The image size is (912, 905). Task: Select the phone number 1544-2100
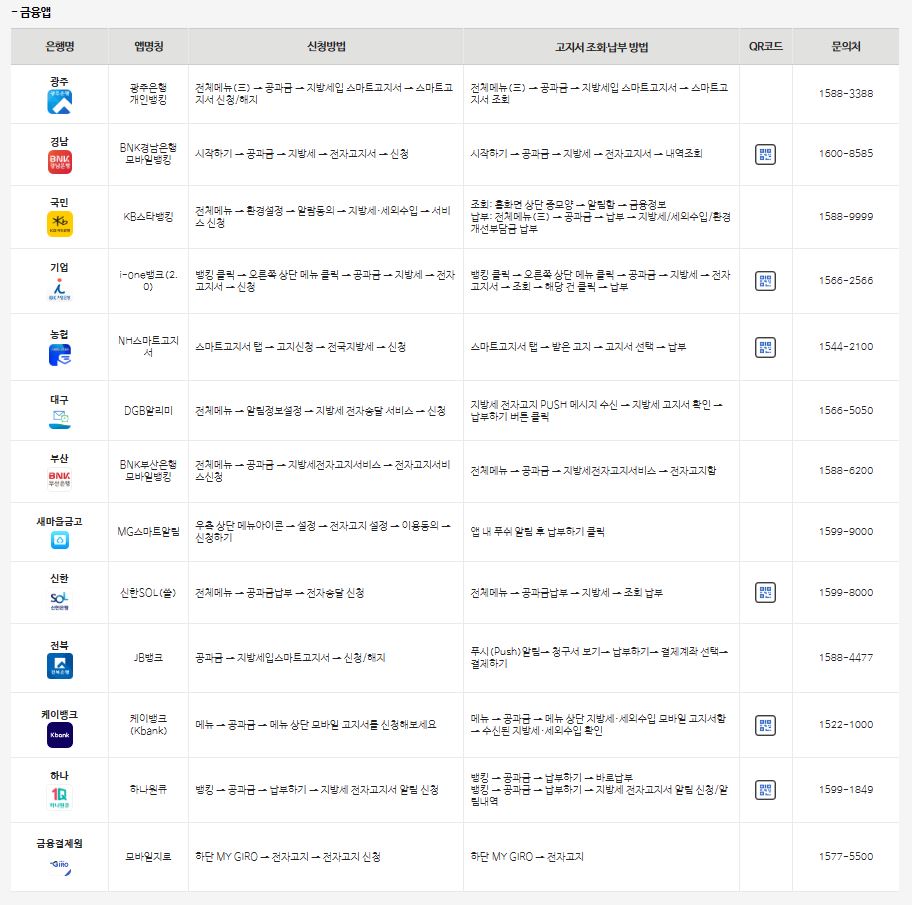846,347
